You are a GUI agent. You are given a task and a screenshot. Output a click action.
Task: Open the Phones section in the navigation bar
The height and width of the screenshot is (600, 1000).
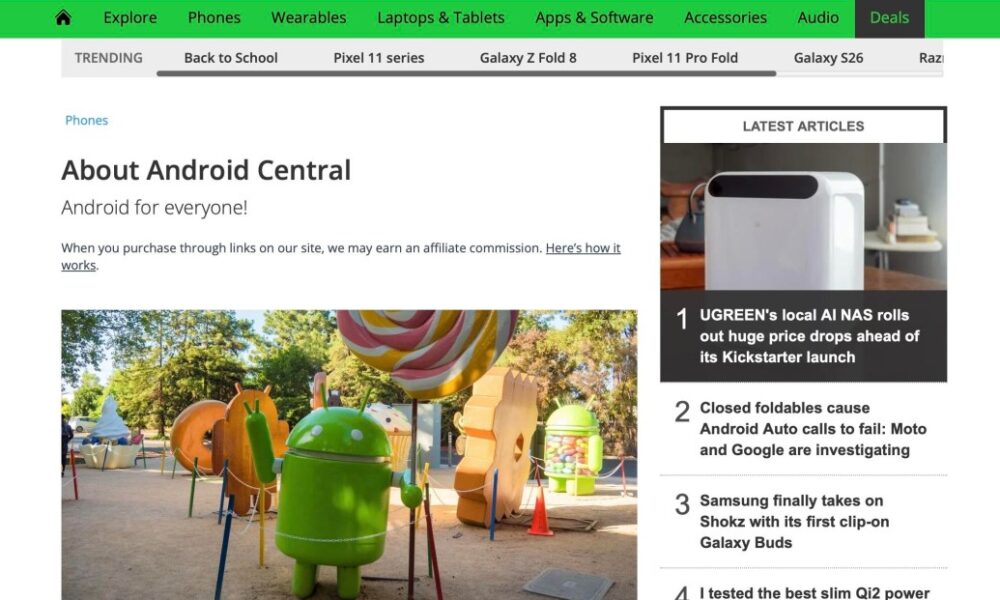(x=214, y=18)
